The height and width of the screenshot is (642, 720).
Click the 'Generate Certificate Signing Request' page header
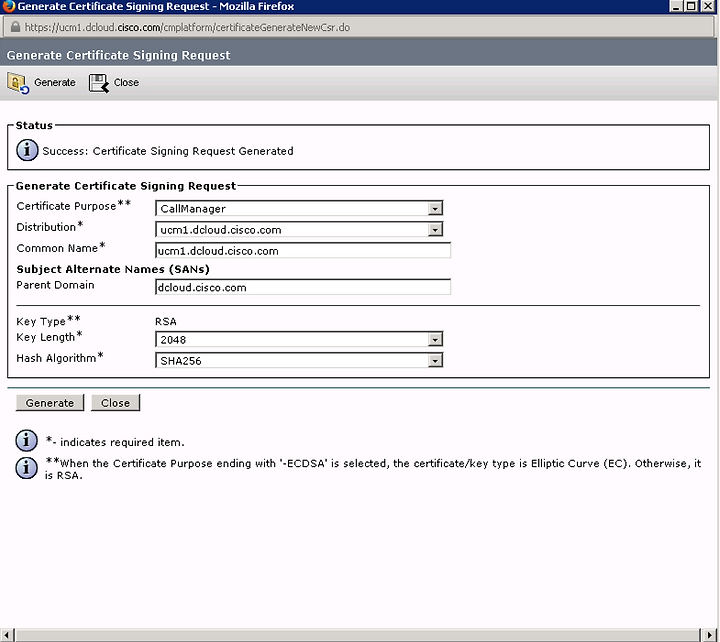click(118, 55)
